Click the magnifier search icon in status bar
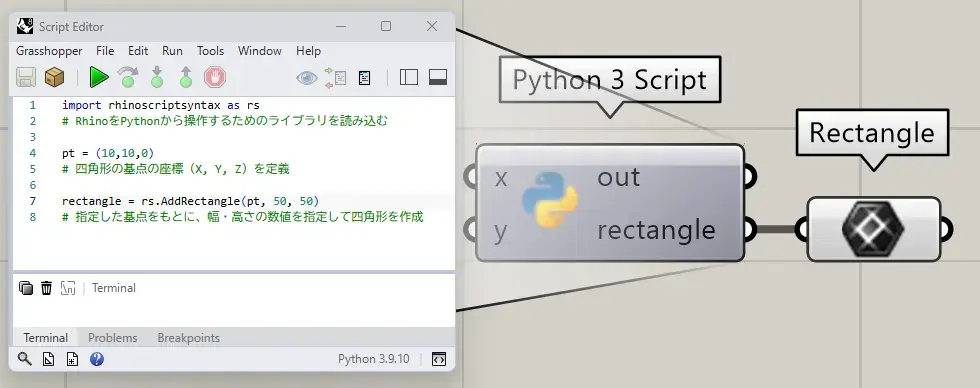The height and width of the screenshot is (388, 980). 24,359
